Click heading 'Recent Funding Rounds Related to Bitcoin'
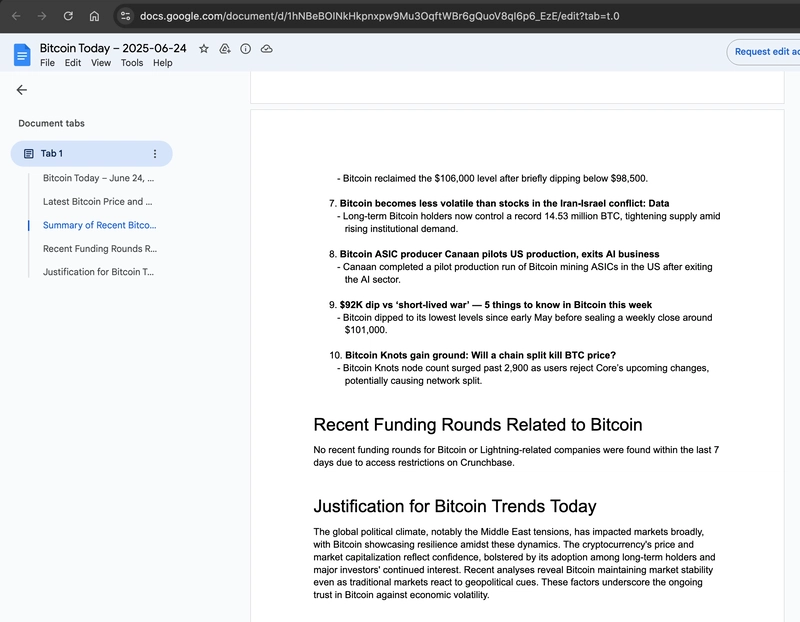The image size is (800, 622). (x=478, y=425)
